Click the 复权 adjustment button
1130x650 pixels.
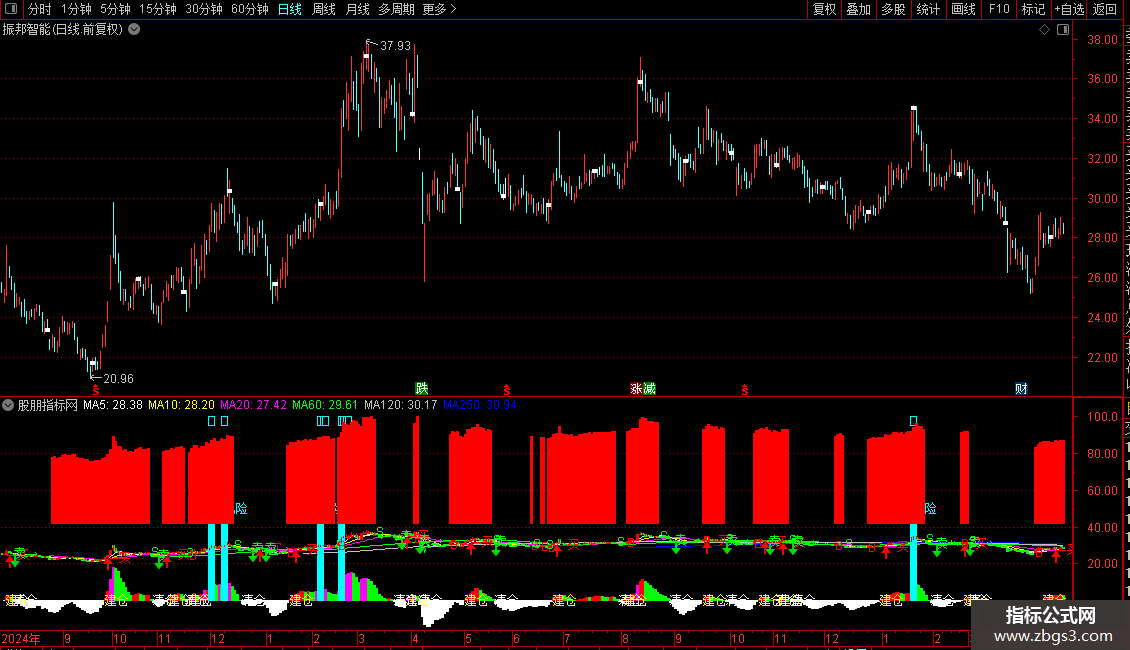[824, 9]
